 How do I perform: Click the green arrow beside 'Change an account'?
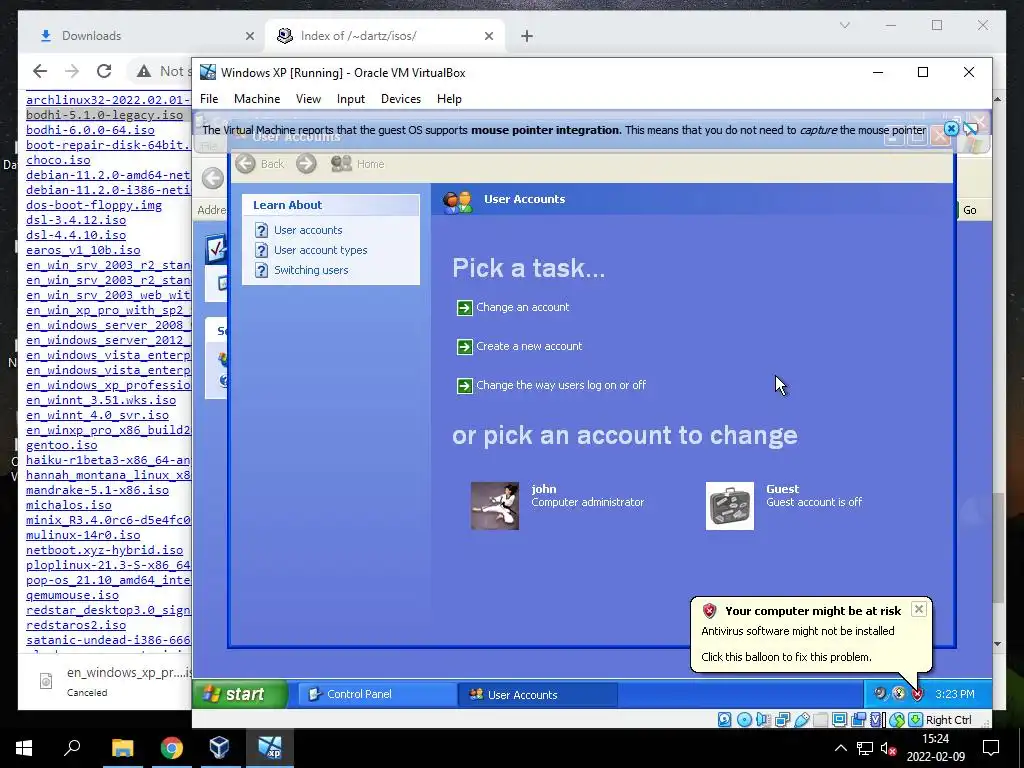tap(464, 308)
